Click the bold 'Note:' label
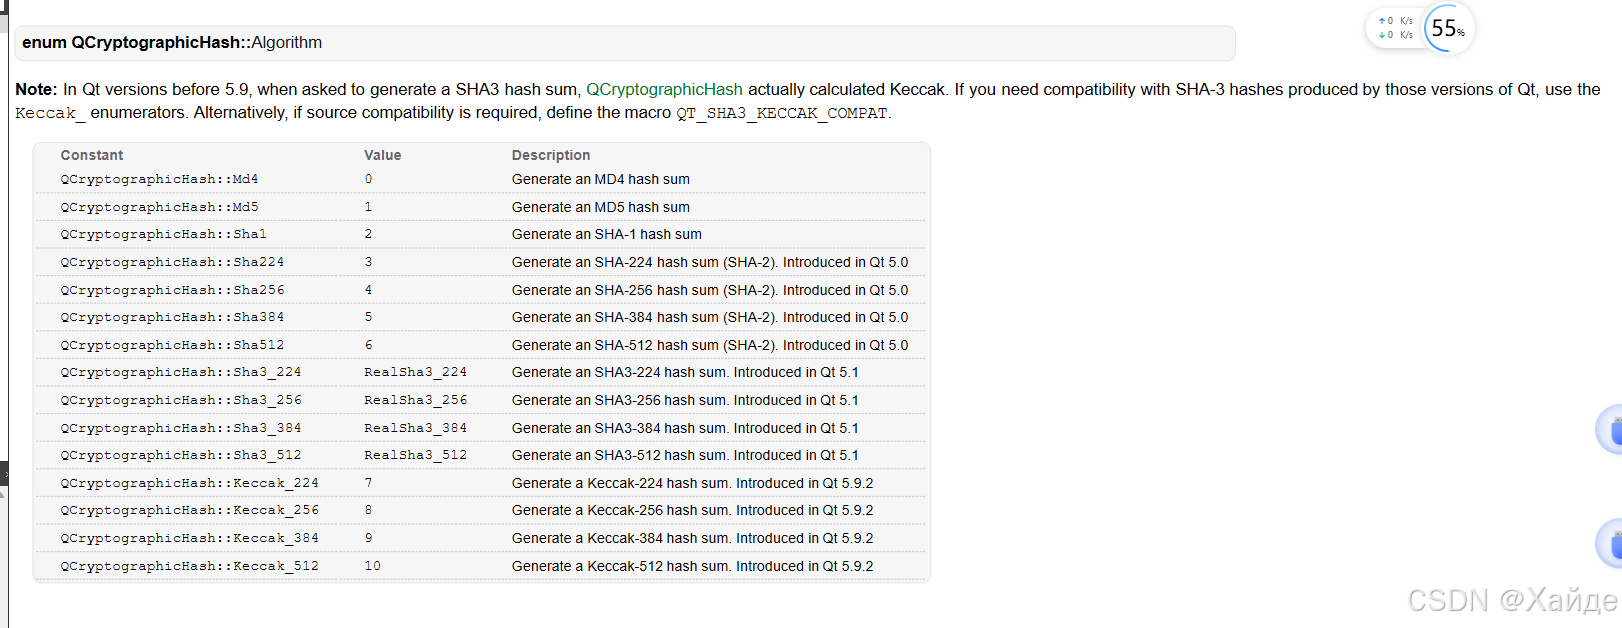The height and width of the screenshot is (628, 1622). pos(36,89)
